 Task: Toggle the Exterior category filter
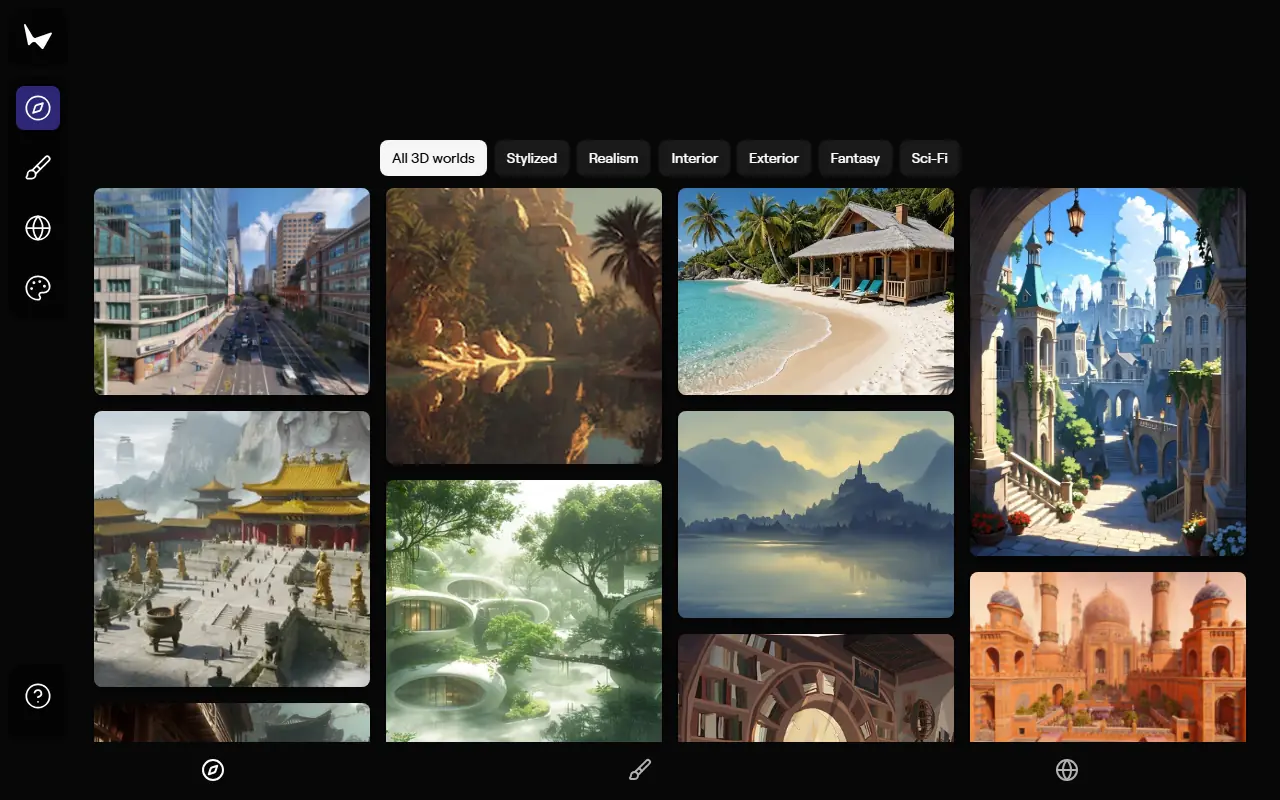click(x=773, y=158)
